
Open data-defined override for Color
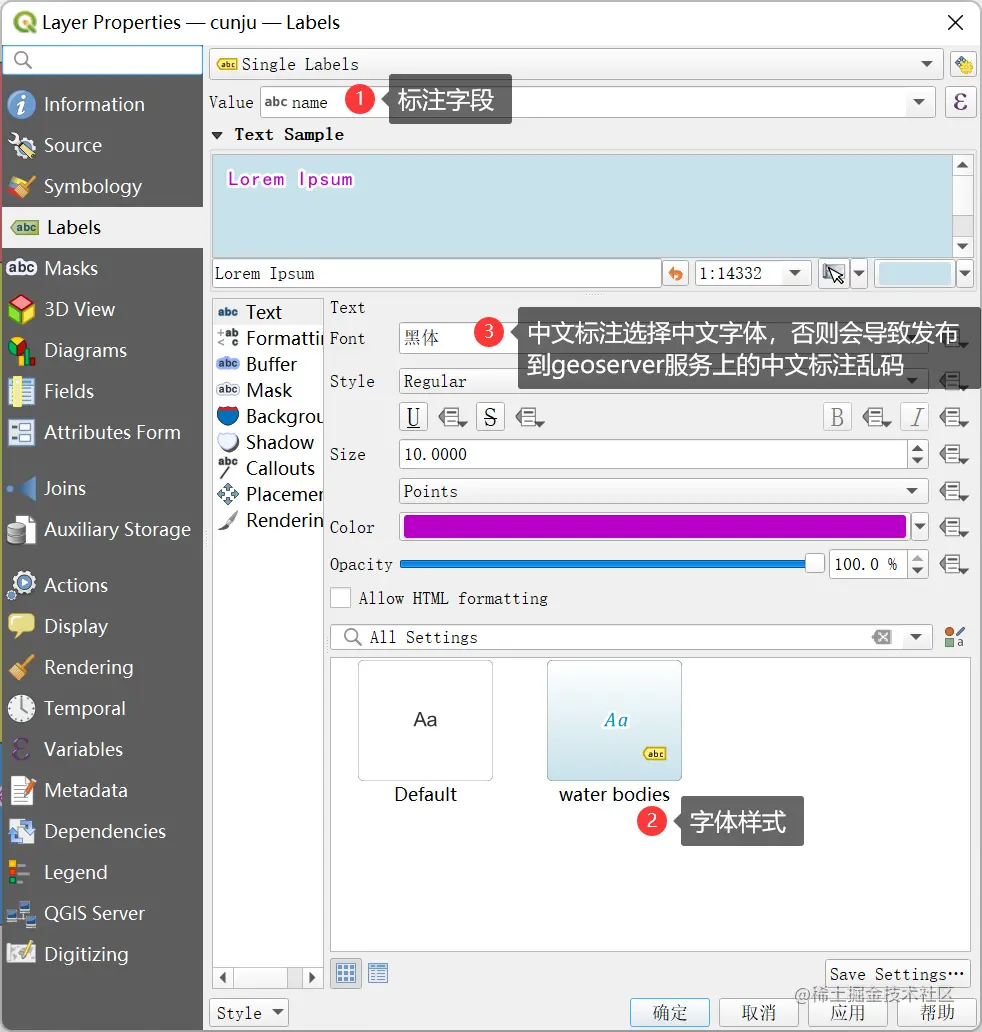click(954, 527)
